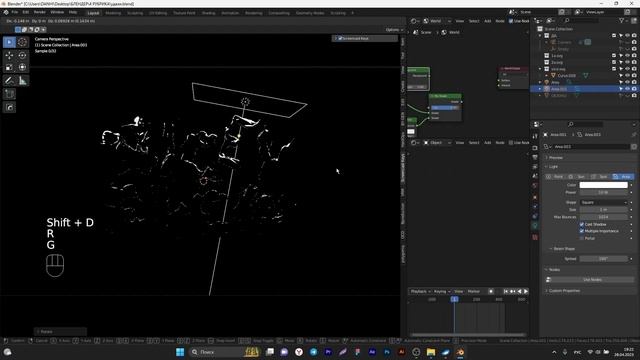Click the Blender logo menu icon

click(x=6, y=13)
